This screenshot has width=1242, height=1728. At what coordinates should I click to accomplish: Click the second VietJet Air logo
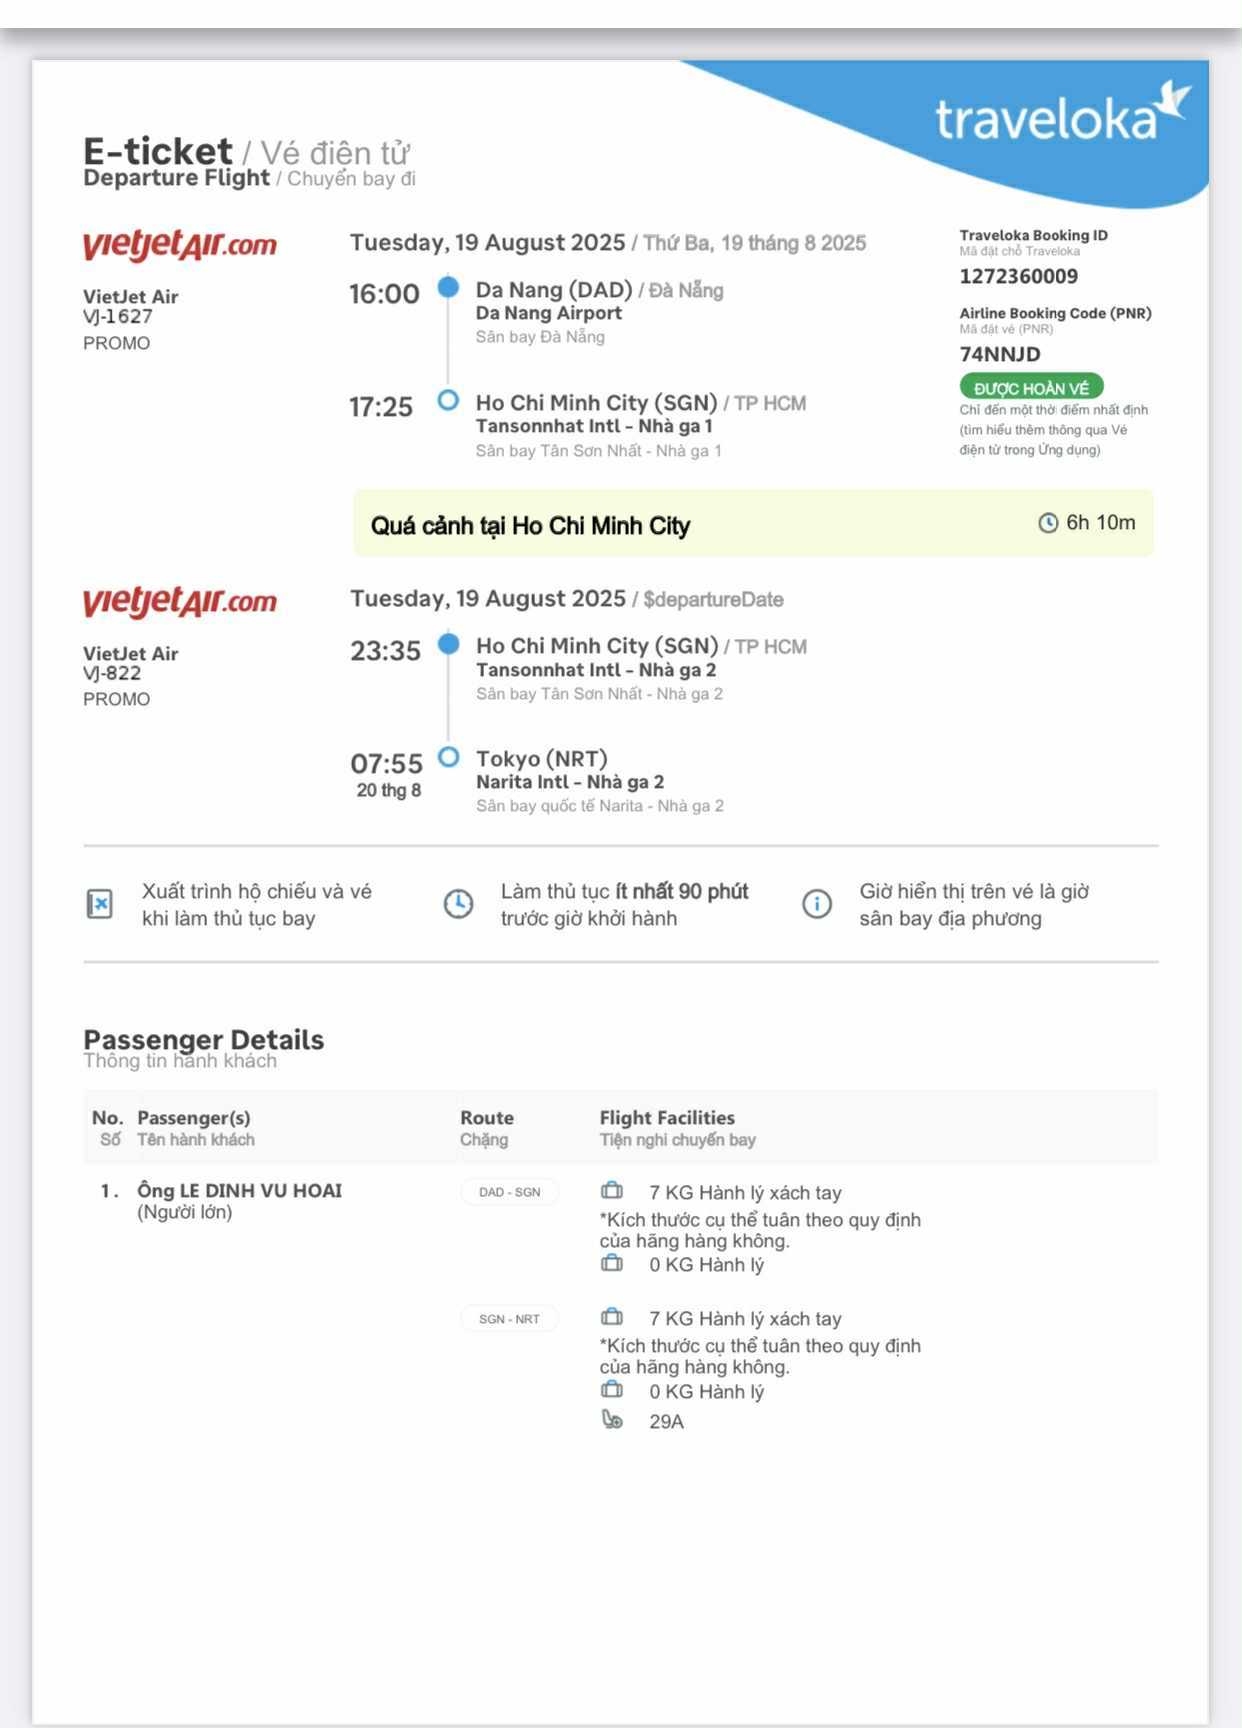click(180, 600)
